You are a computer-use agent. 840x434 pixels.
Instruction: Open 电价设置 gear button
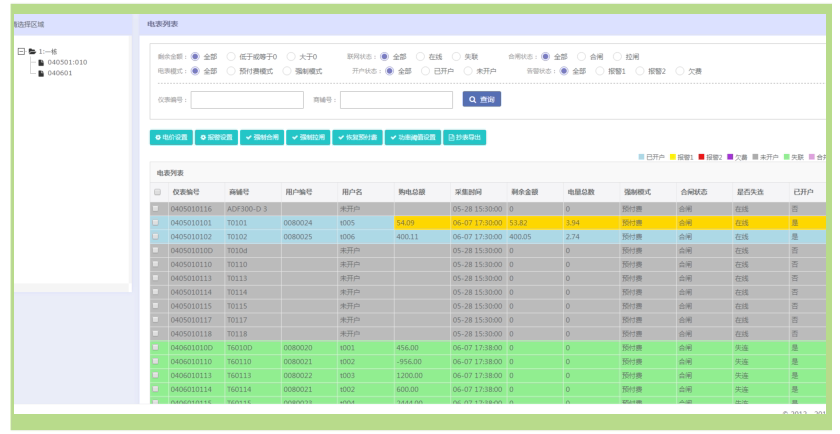click(x=171, y=138)
